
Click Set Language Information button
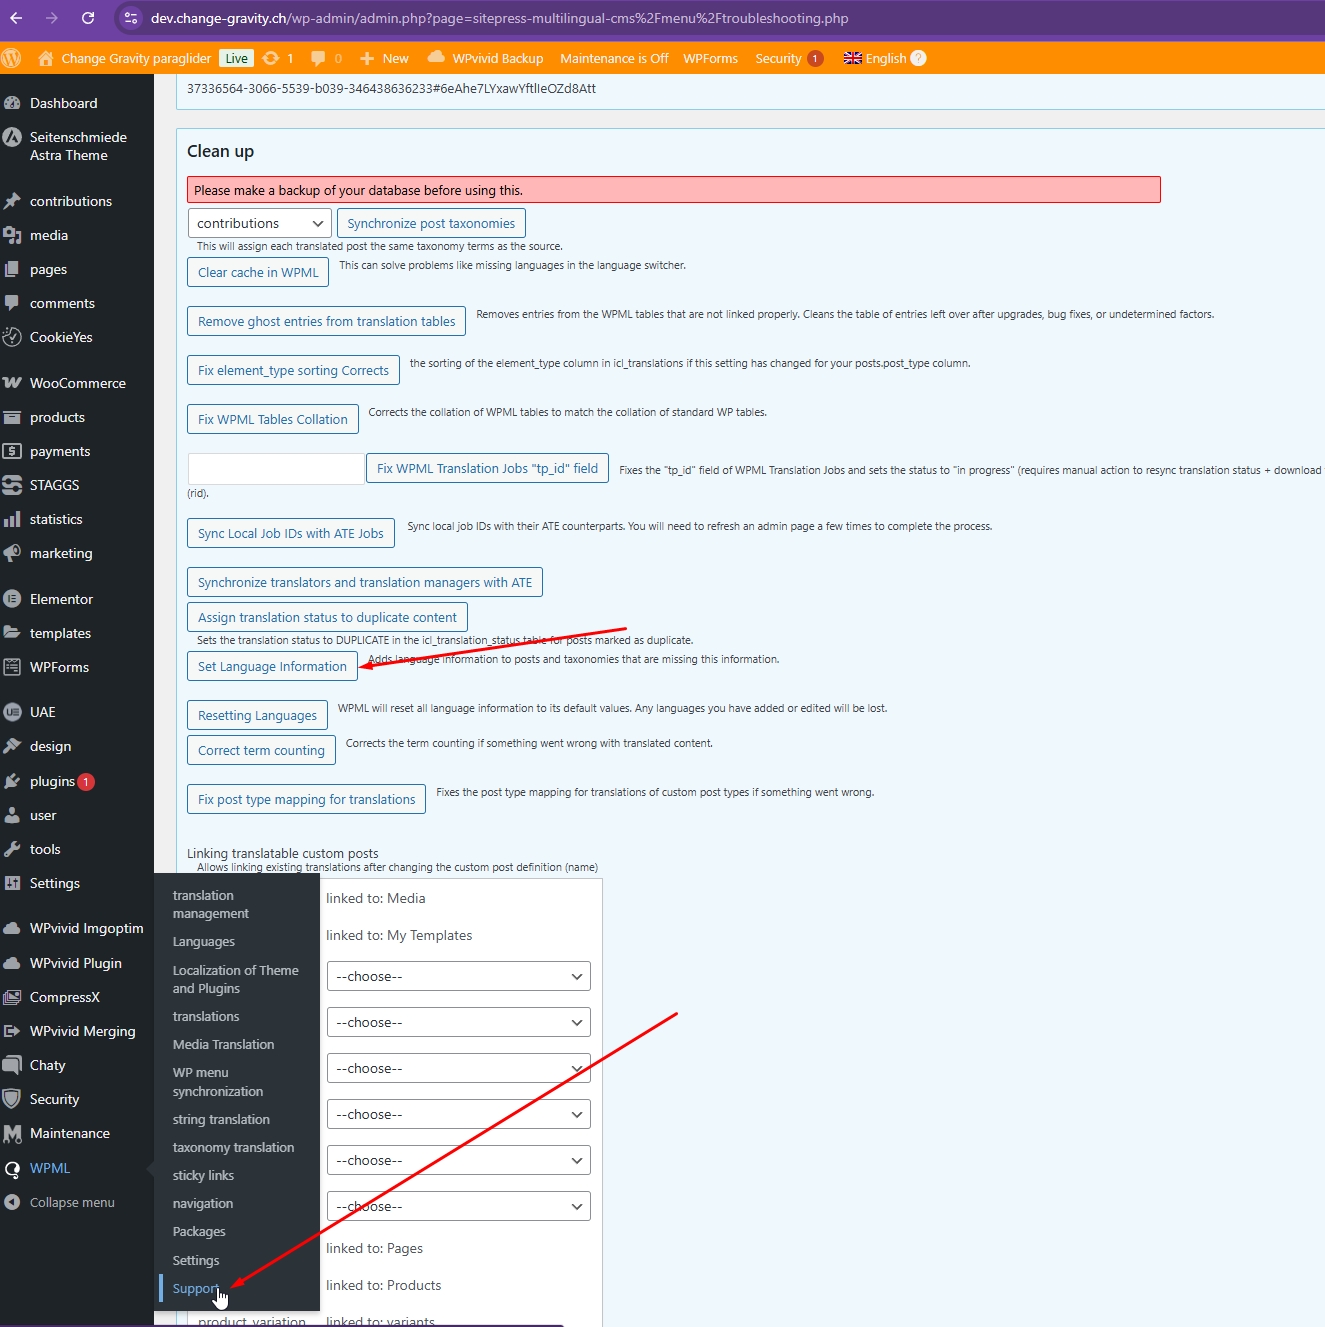272,666
